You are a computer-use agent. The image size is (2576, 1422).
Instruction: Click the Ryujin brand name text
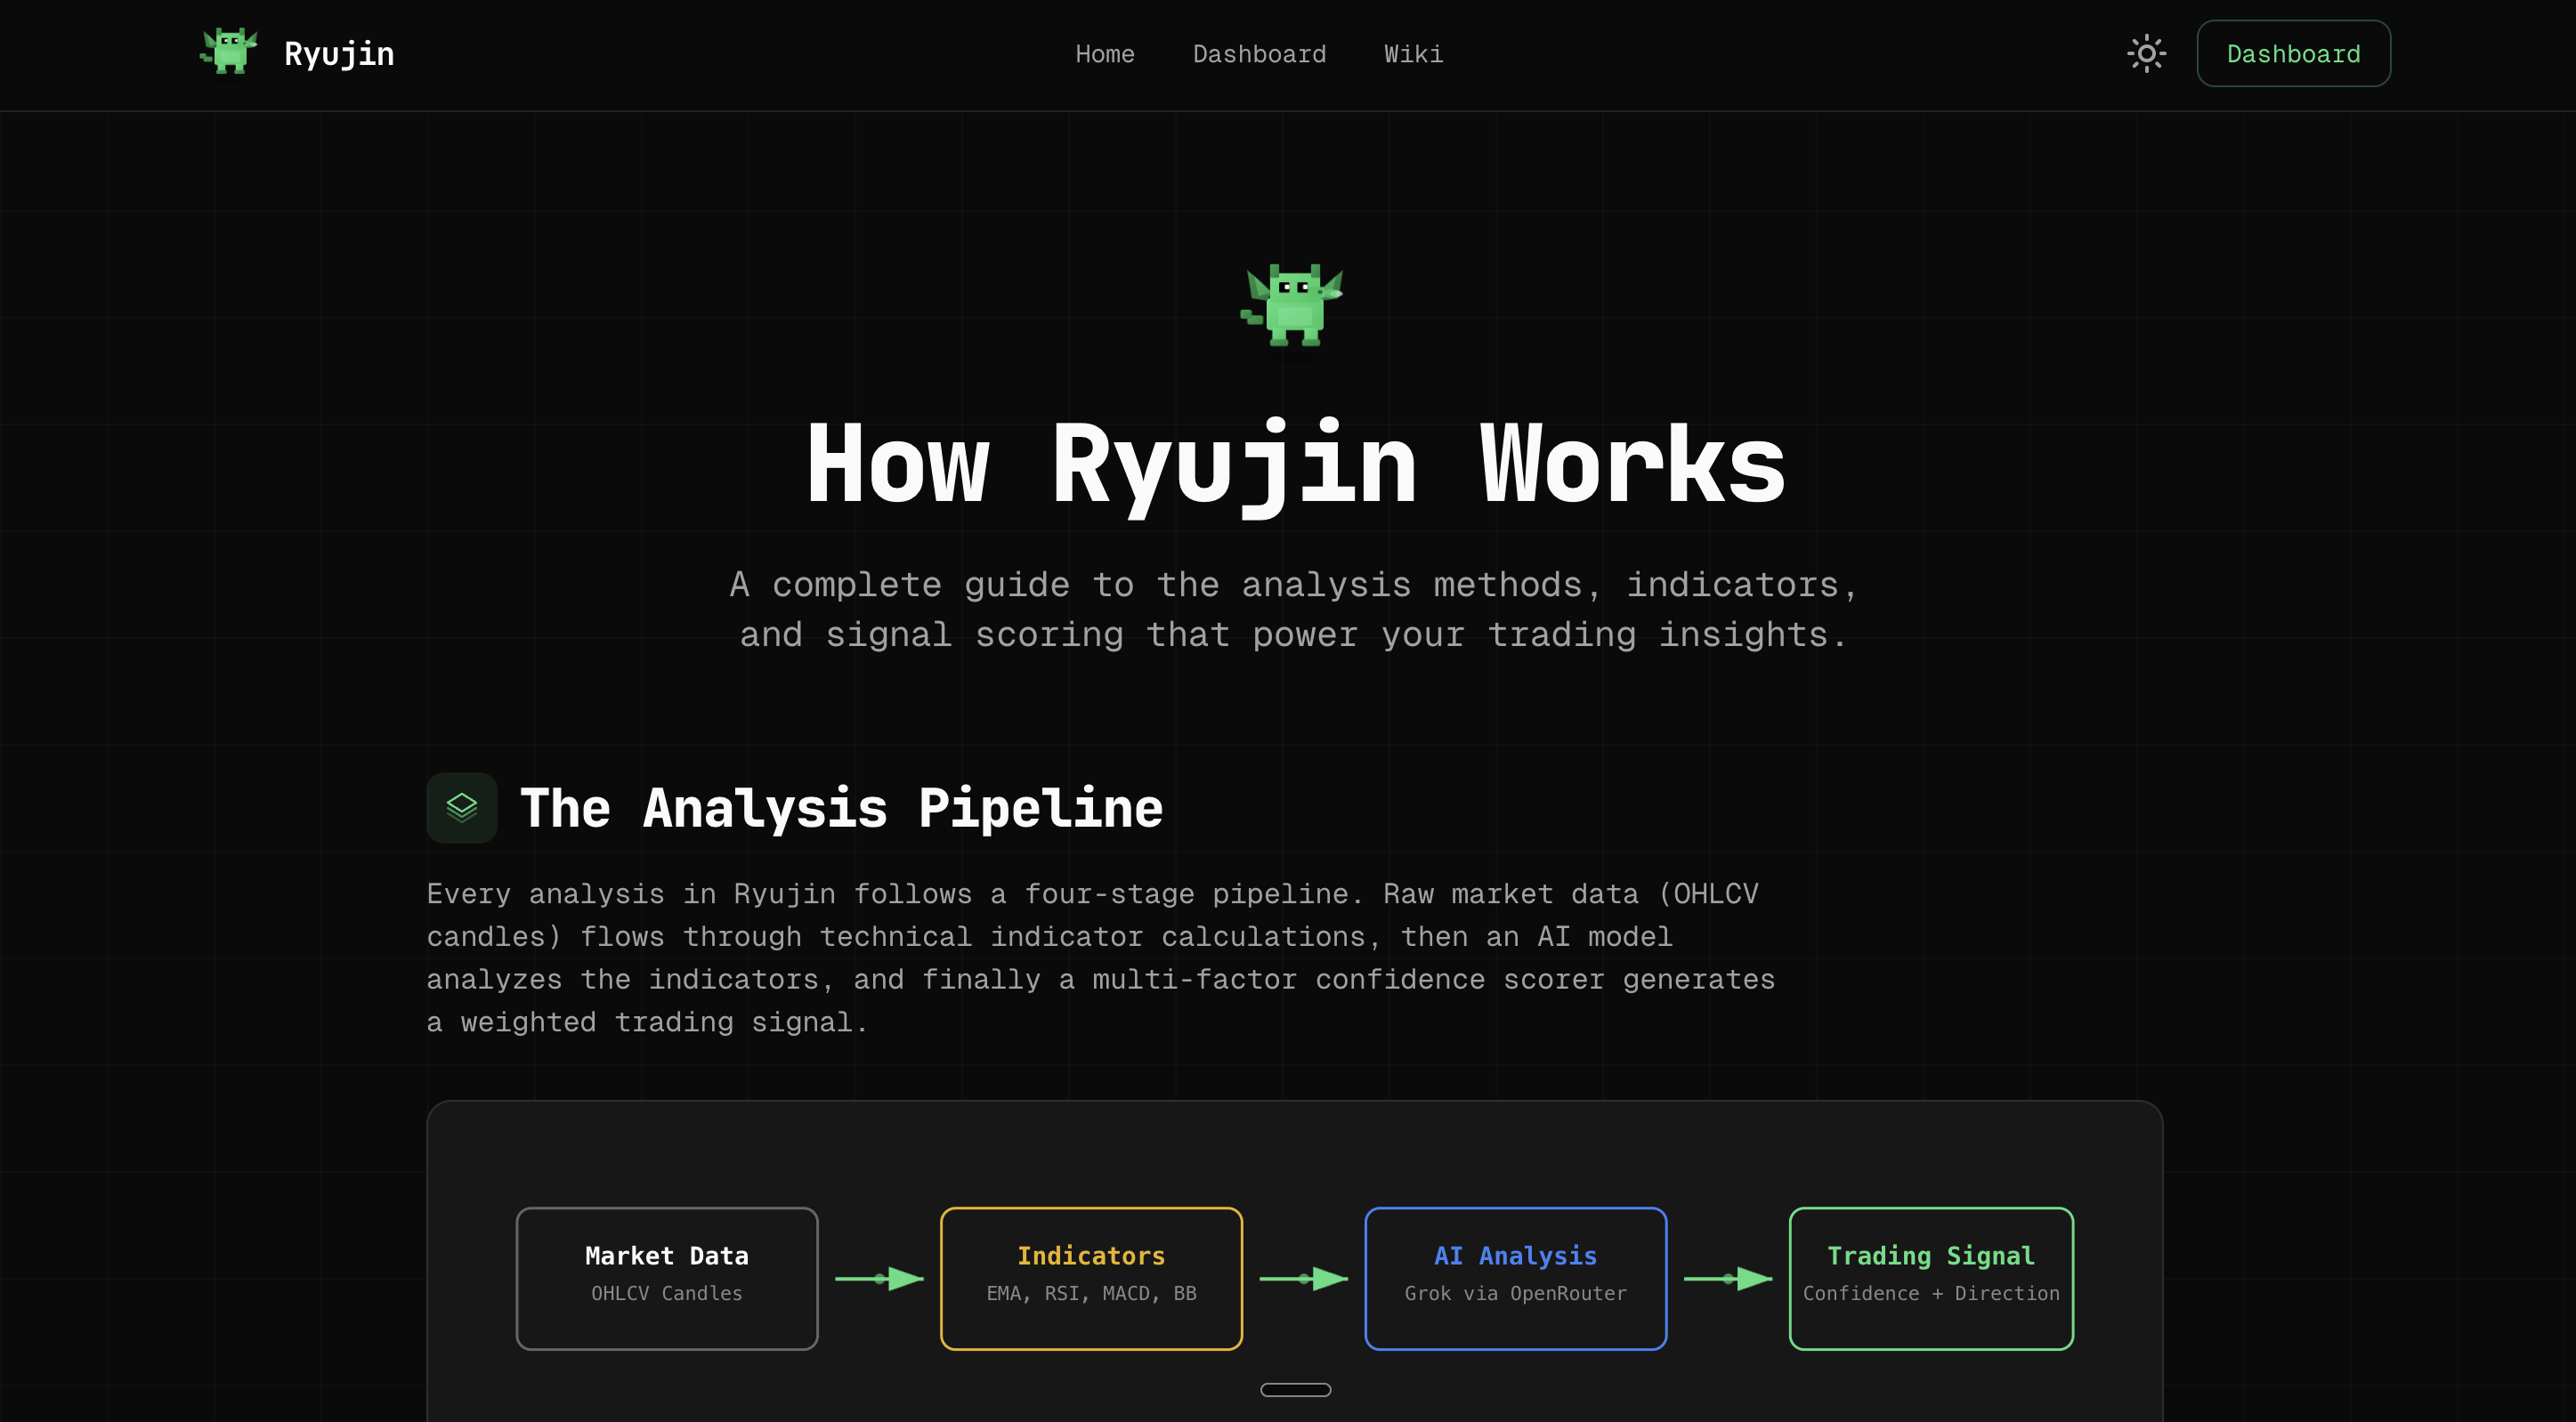tap(339, 54)
